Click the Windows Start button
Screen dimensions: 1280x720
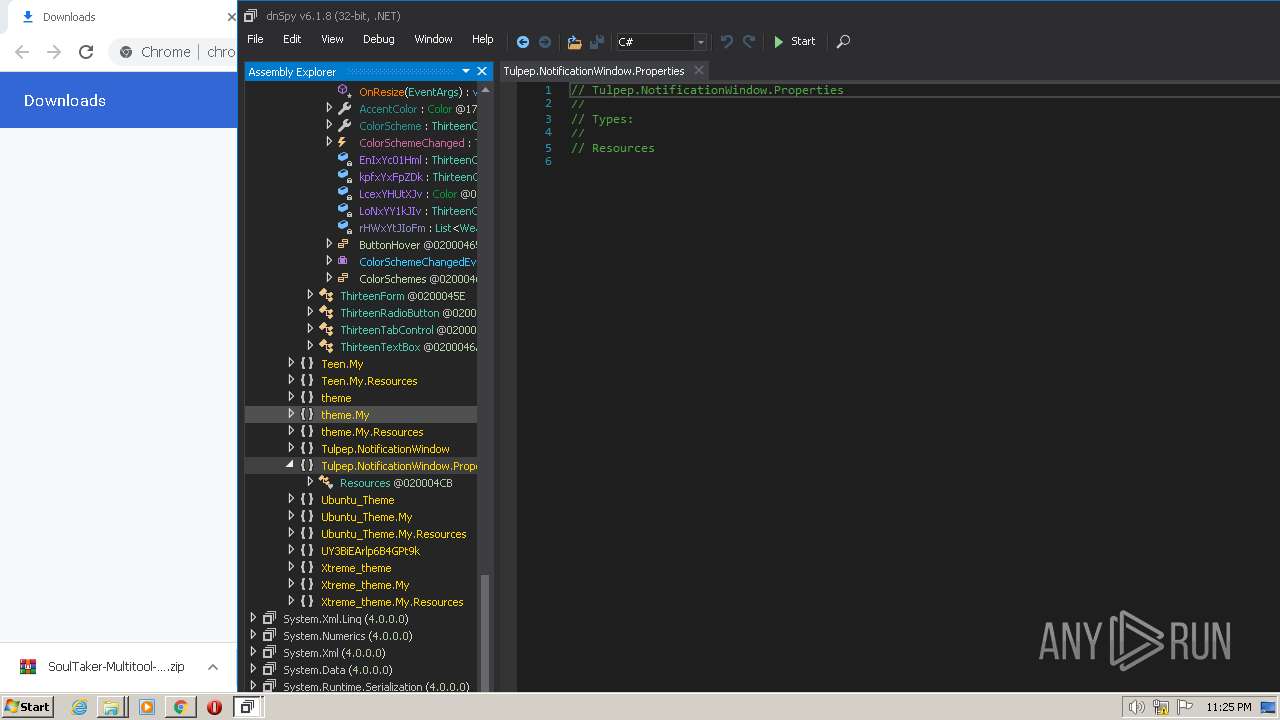click(x=27, y=706)
